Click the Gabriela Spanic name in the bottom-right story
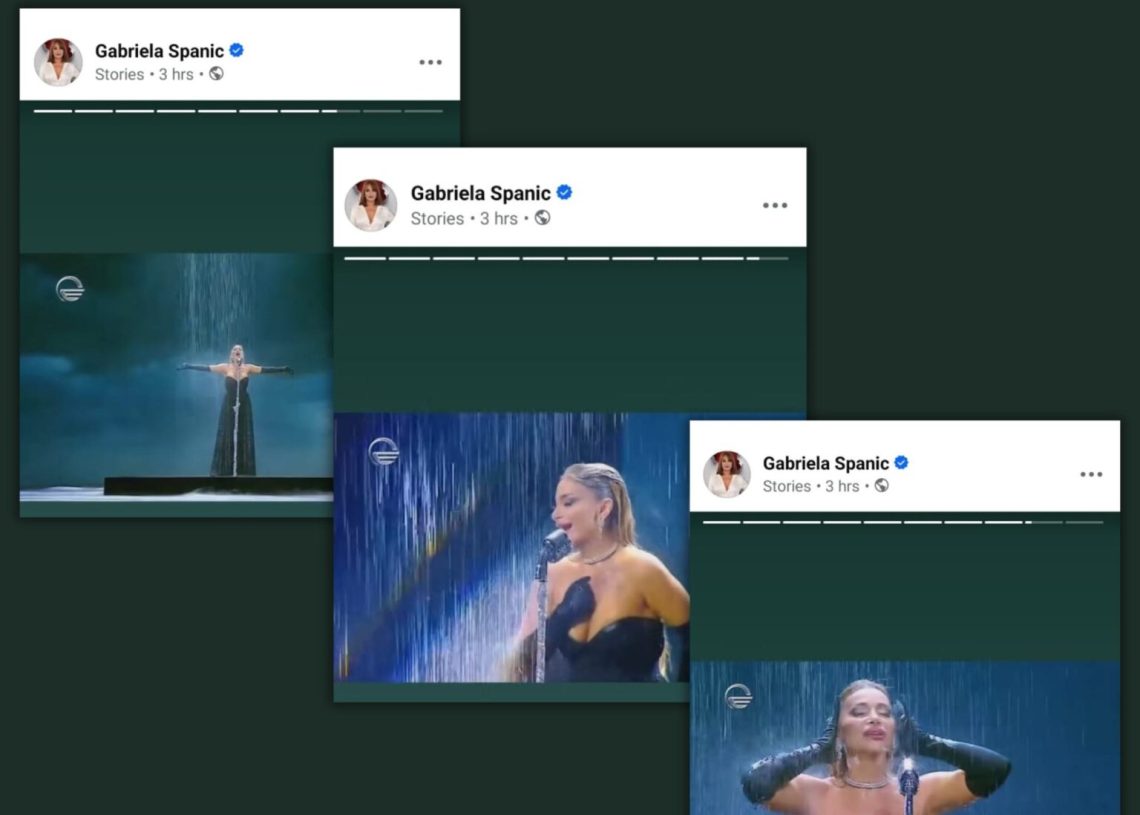The image size is (1140, 815). [x=825, y=463]
